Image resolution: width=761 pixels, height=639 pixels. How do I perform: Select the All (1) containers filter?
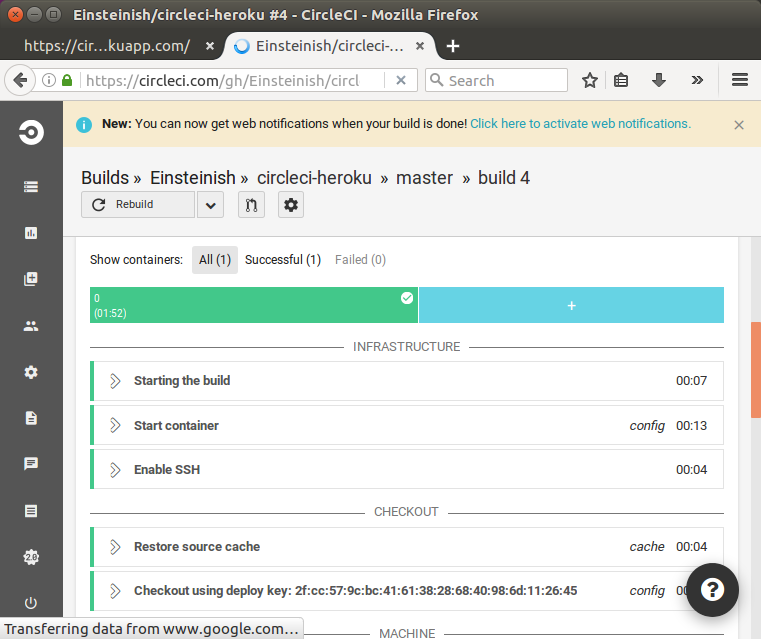click(215, 260)
